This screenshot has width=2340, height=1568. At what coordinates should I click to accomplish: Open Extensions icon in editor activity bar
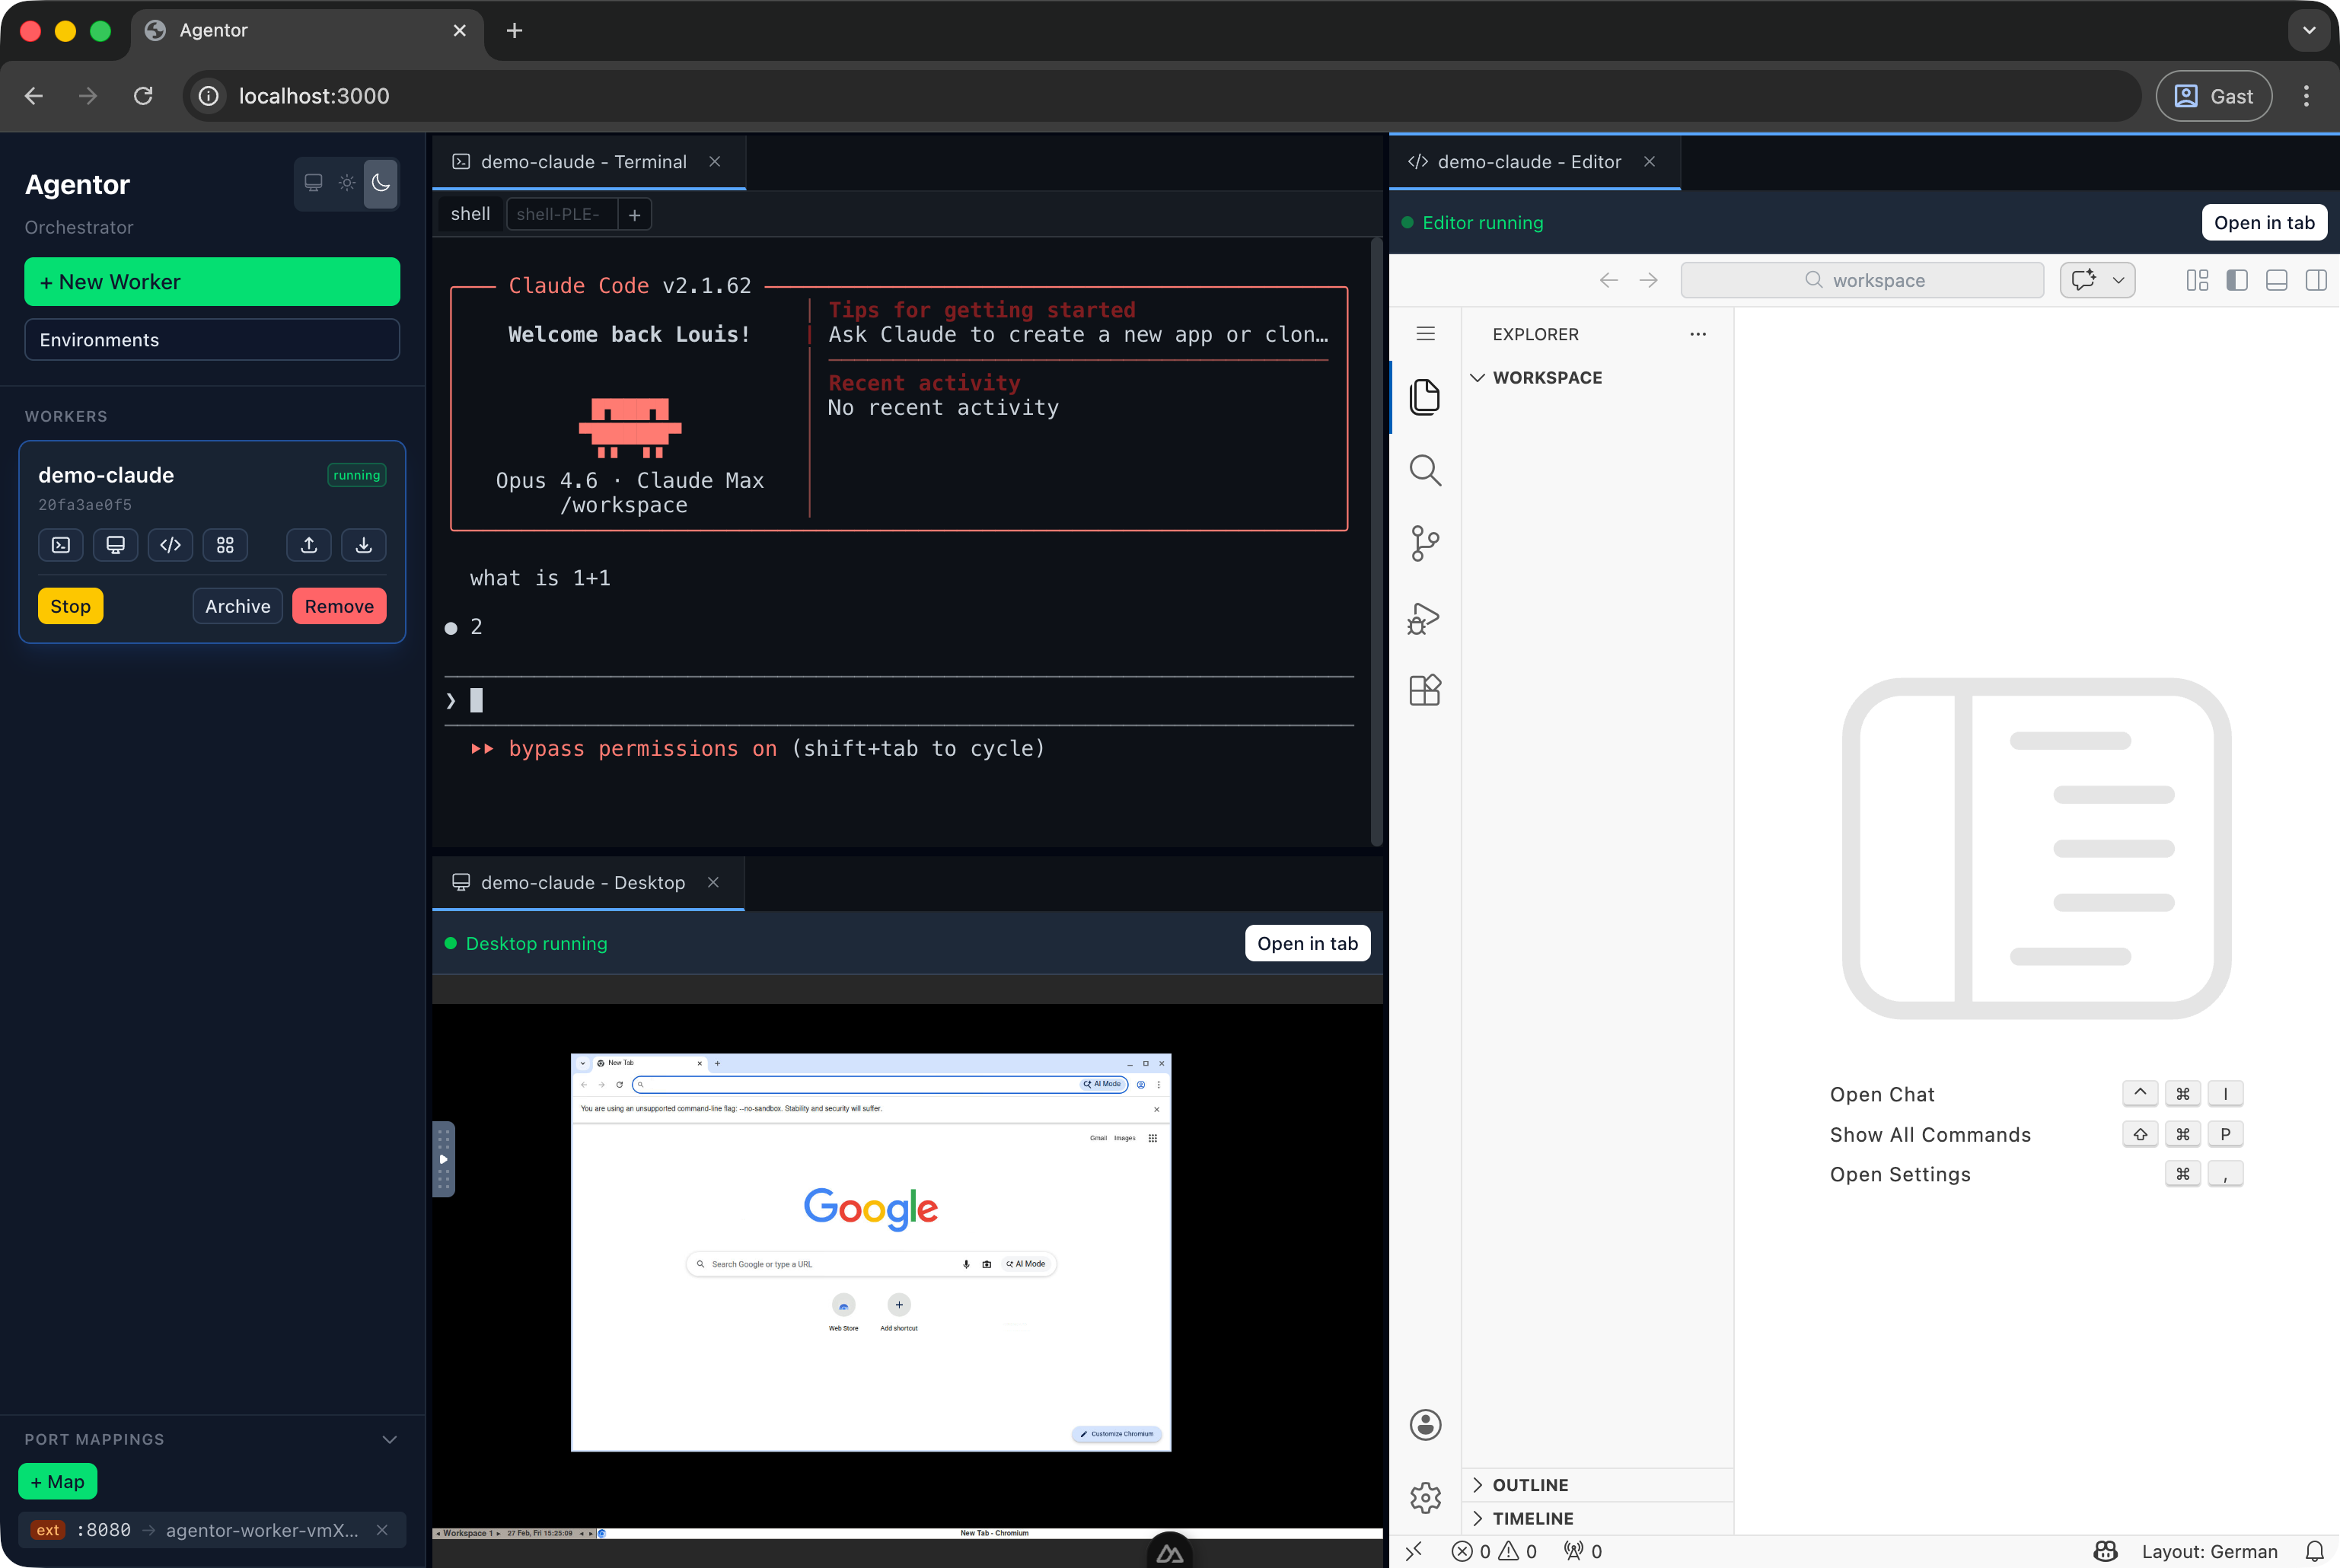1425,690
